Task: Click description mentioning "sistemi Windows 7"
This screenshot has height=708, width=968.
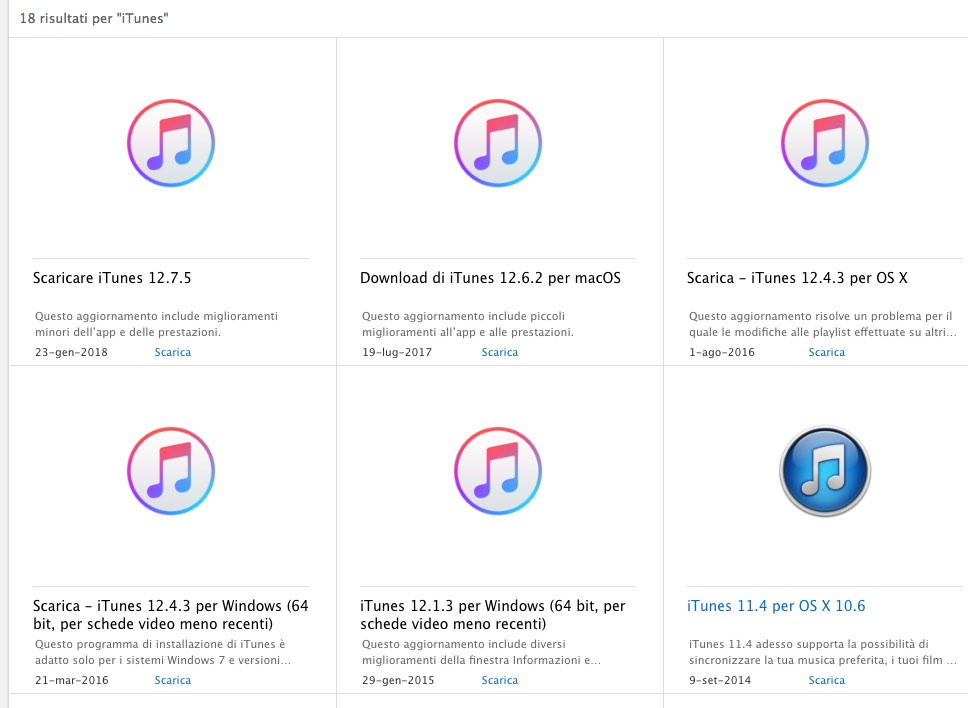Action: coord(162,652)
